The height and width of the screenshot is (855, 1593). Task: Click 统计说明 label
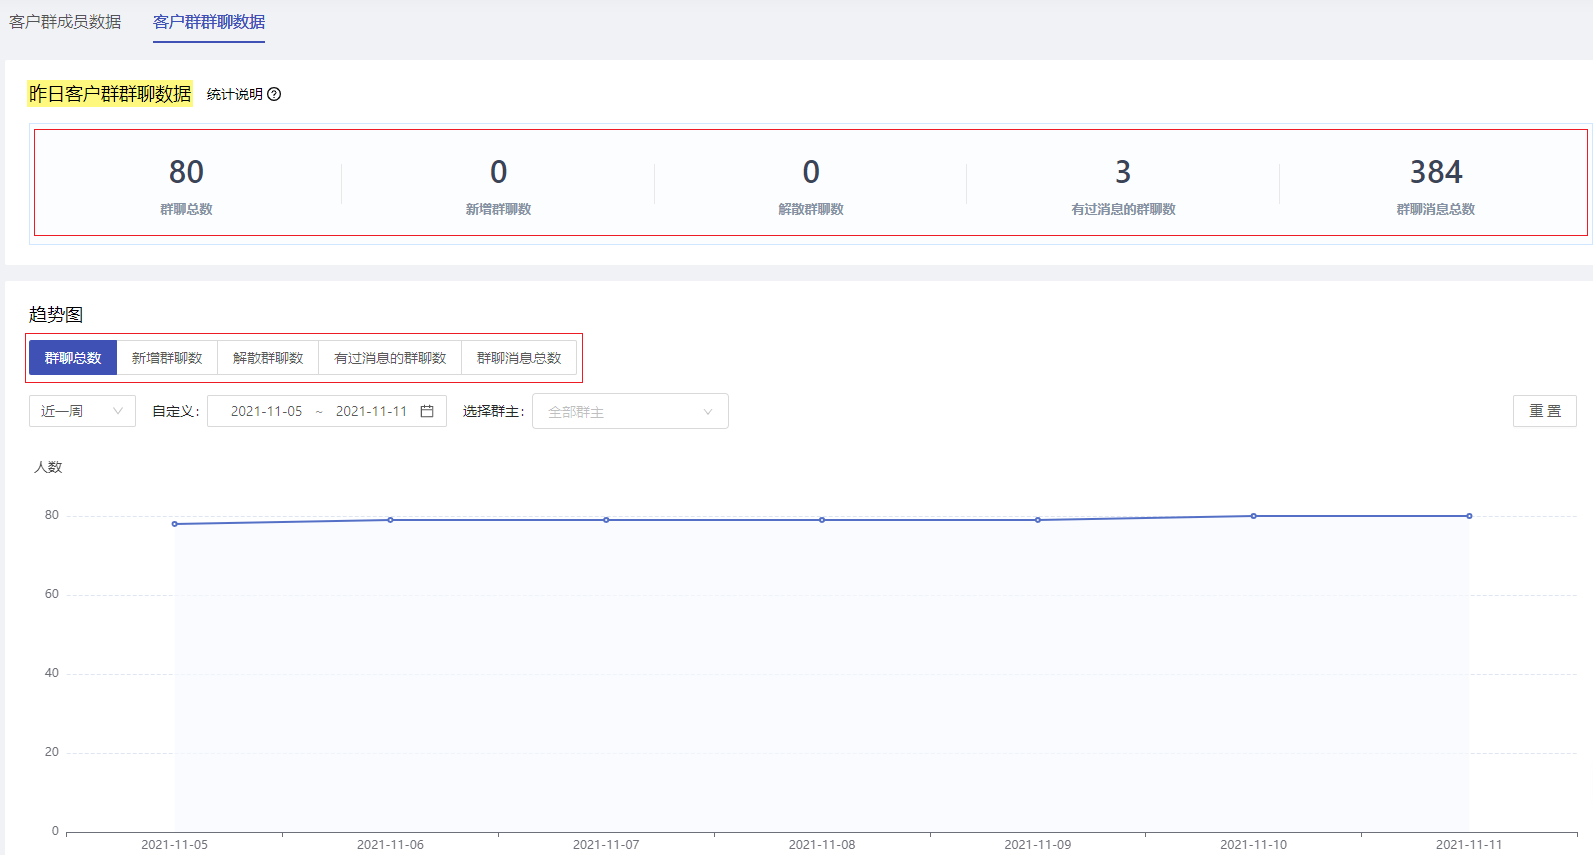(235, 94)
